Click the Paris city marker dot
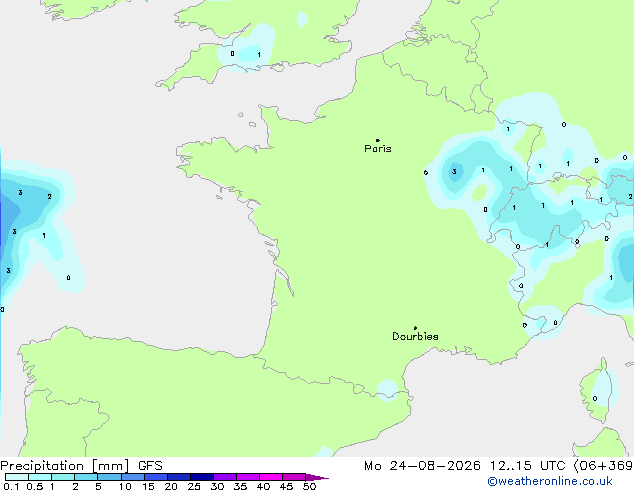634x490 pixels. coord(377,140)
